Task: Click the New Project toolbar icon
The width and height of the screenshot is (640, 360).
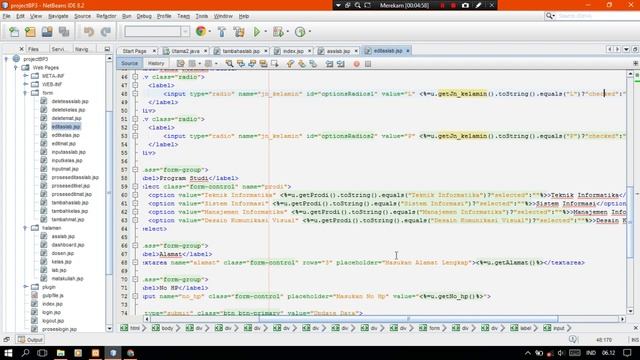Action: pos(30,32)
